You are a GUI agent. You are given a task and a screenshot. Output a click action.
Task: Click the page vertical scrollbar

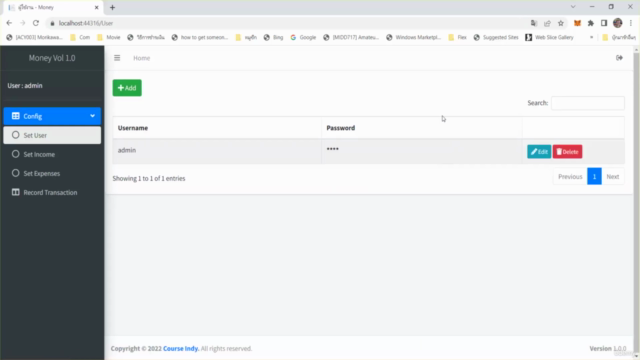[636, 202]
